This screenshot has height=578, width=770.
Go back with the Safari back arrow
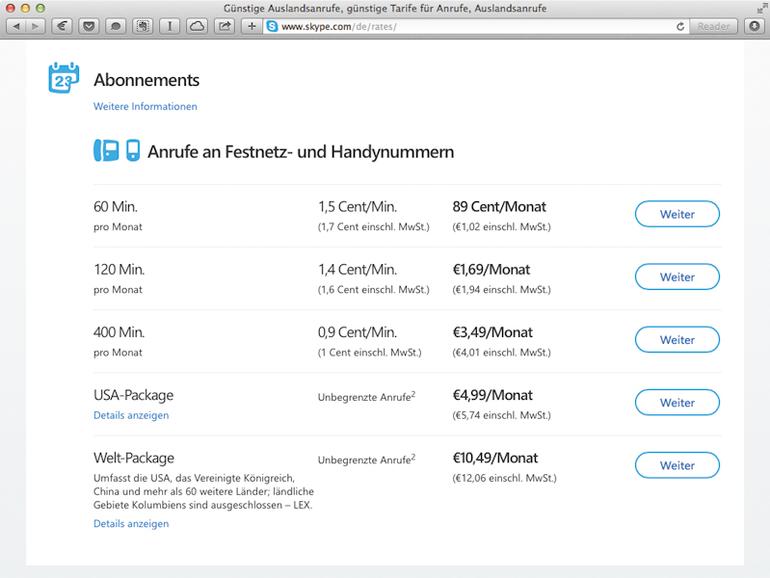pyautogui.click(x=16, y=26)
